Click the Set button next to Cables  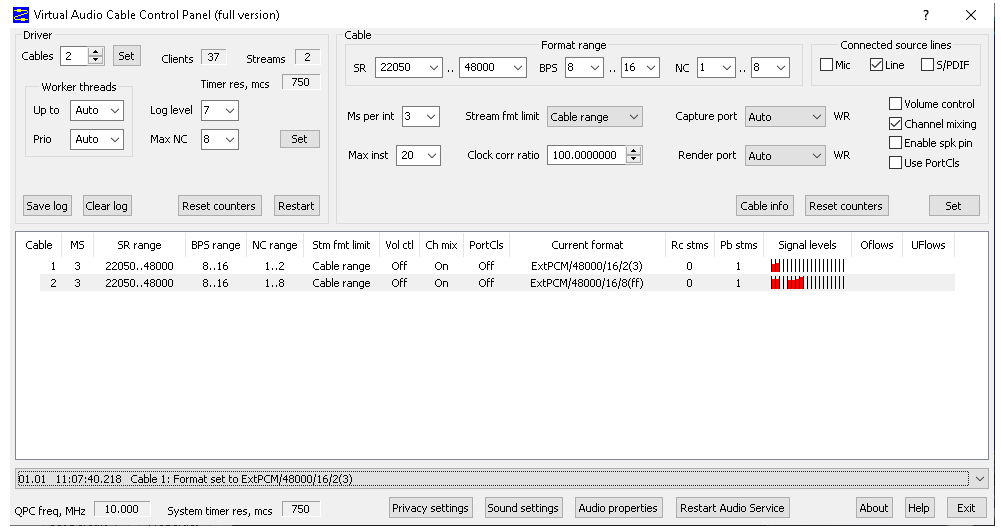pos(126,56)
